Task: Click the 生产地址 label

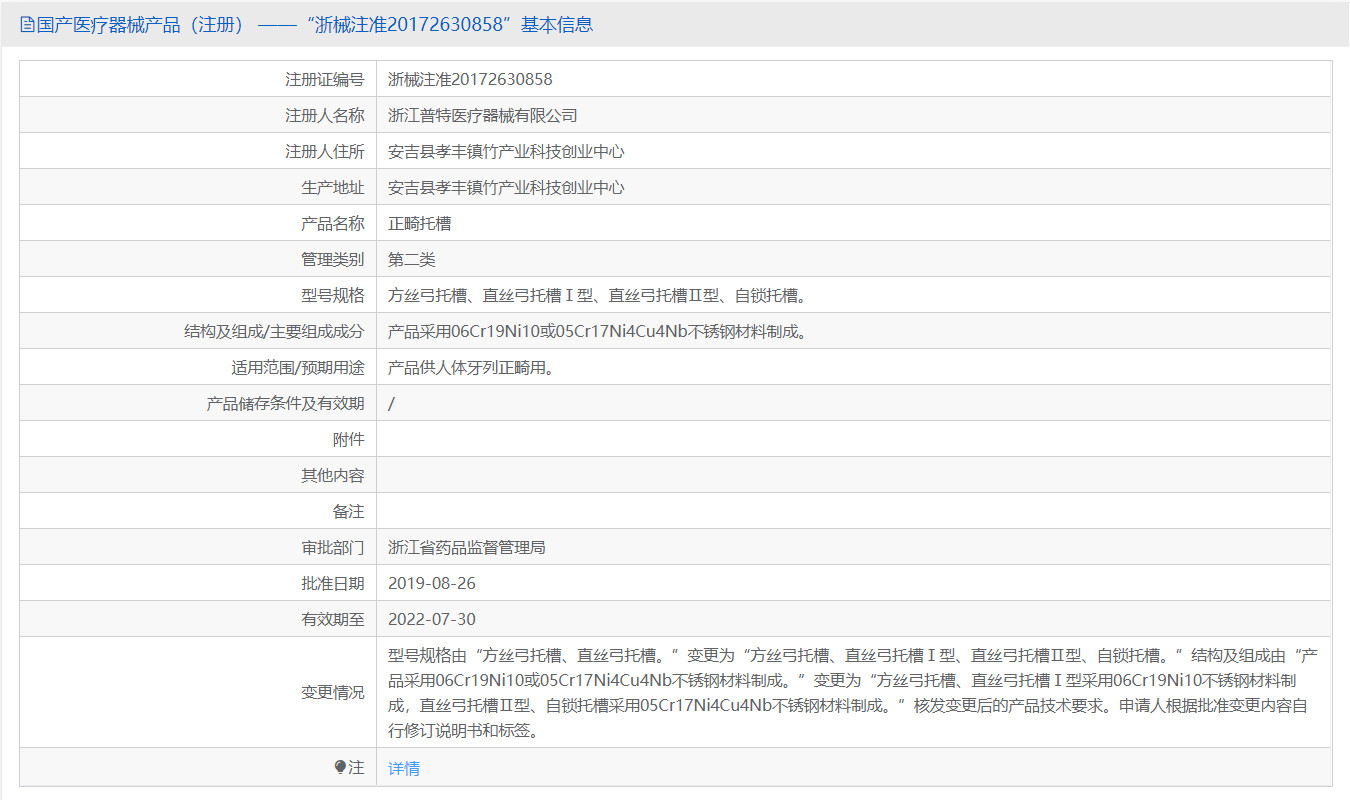Action: (x=333, y=187)
